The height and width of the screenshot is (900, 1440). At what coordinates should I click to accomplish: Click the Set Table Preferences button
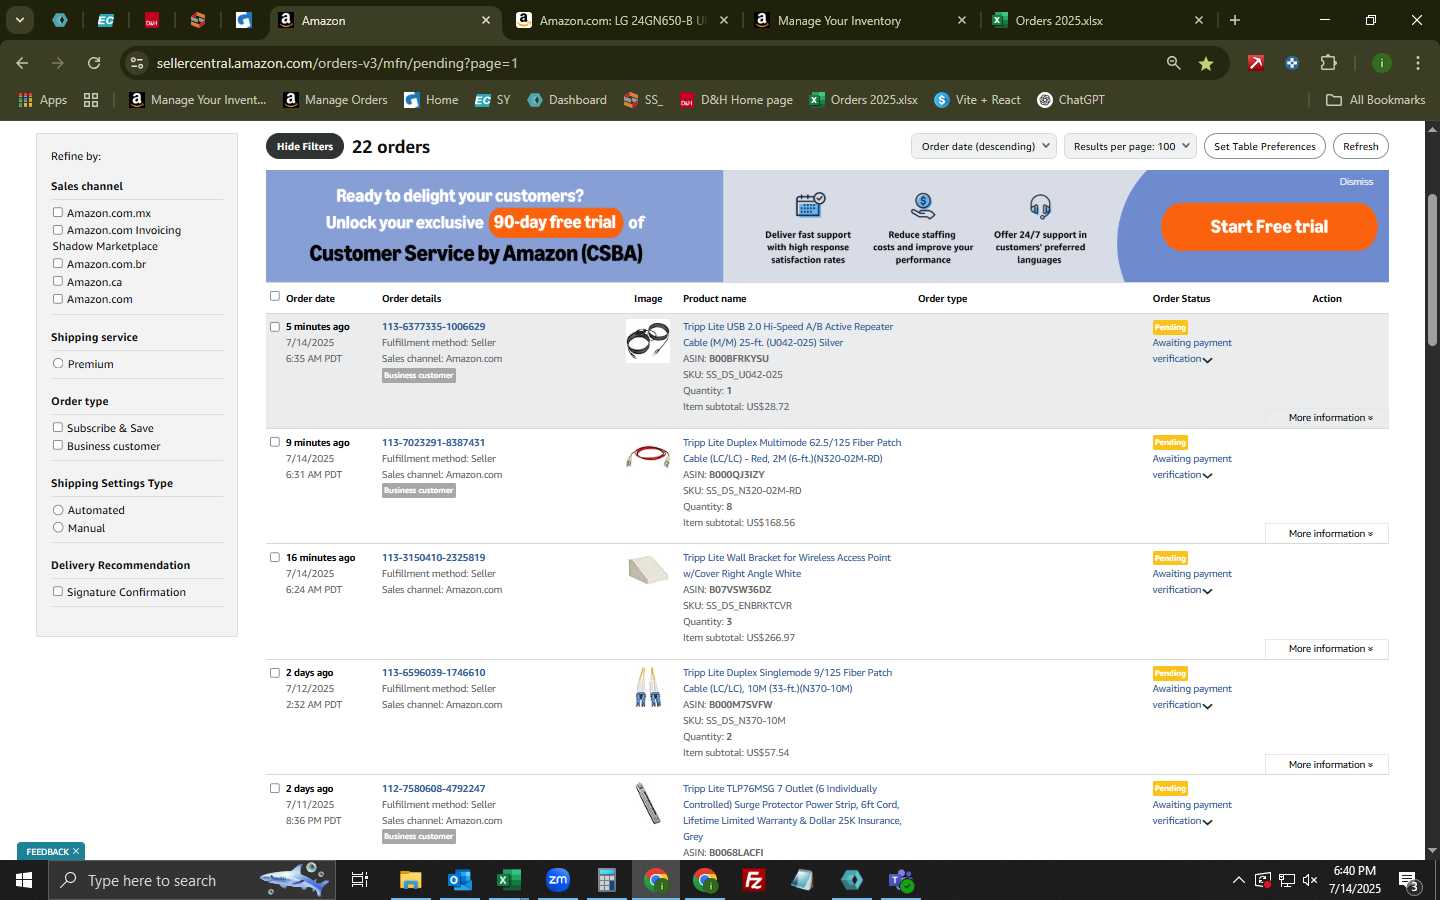tap(1264, 146)
